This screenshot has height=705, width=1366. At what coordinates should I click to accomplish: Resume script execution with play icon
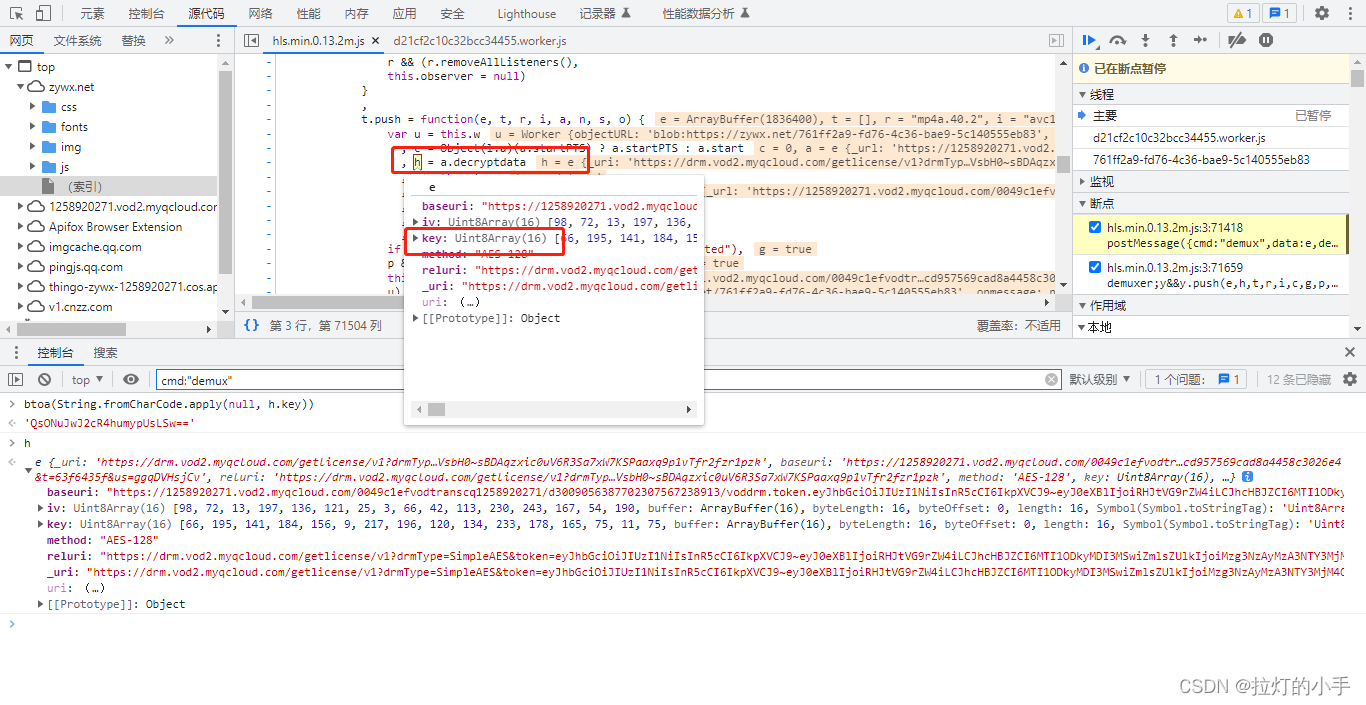(1090, 40)
